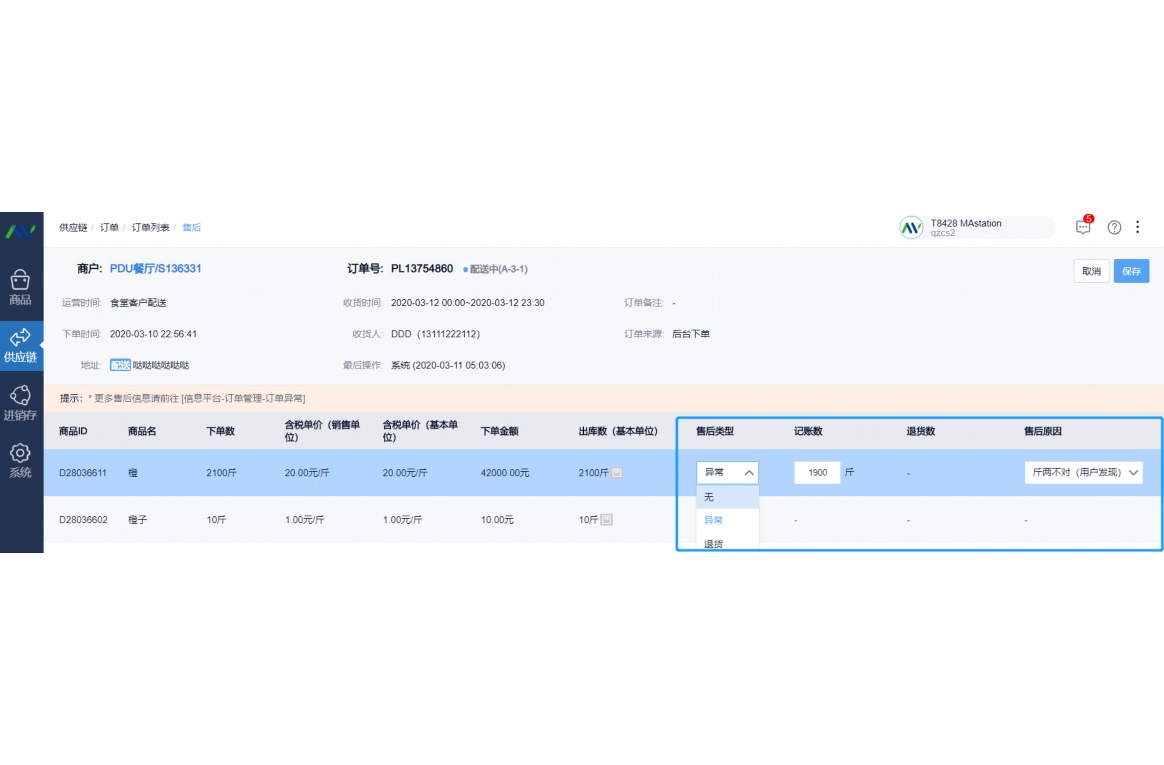Open the three-dot more options icon
This screenshot has width=1164, height=765.
click(x=1138, y=228)
